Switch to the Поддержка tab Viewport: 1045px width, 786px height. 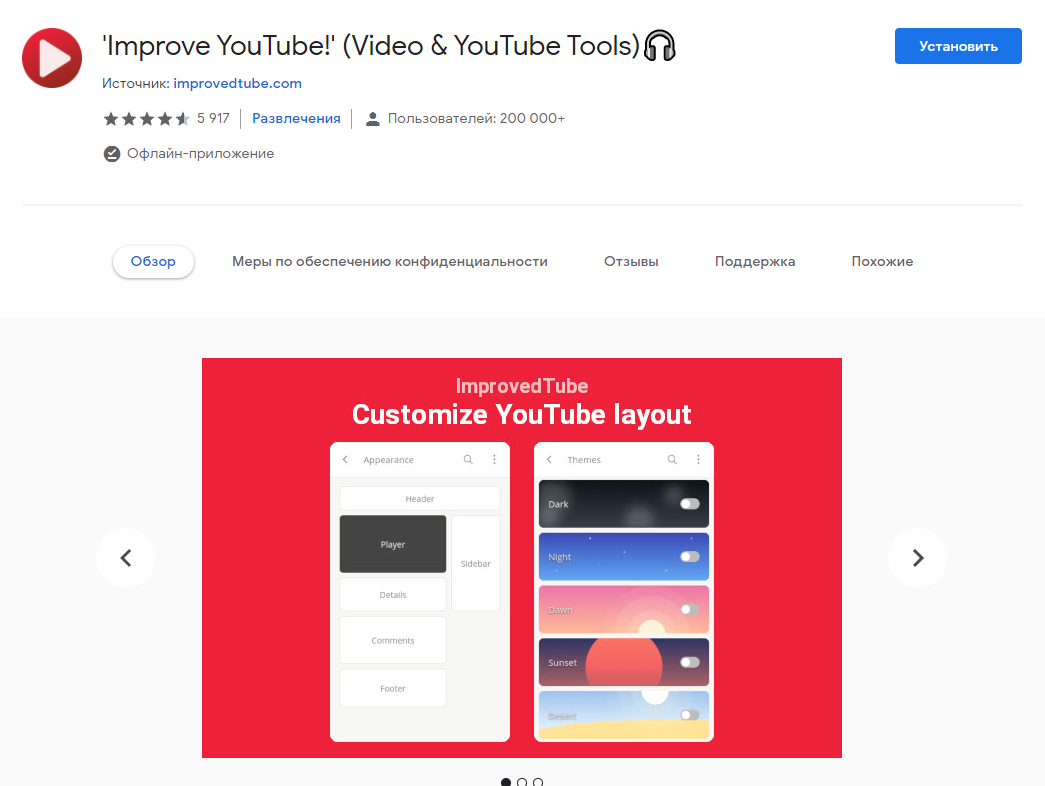coord(755,261)
